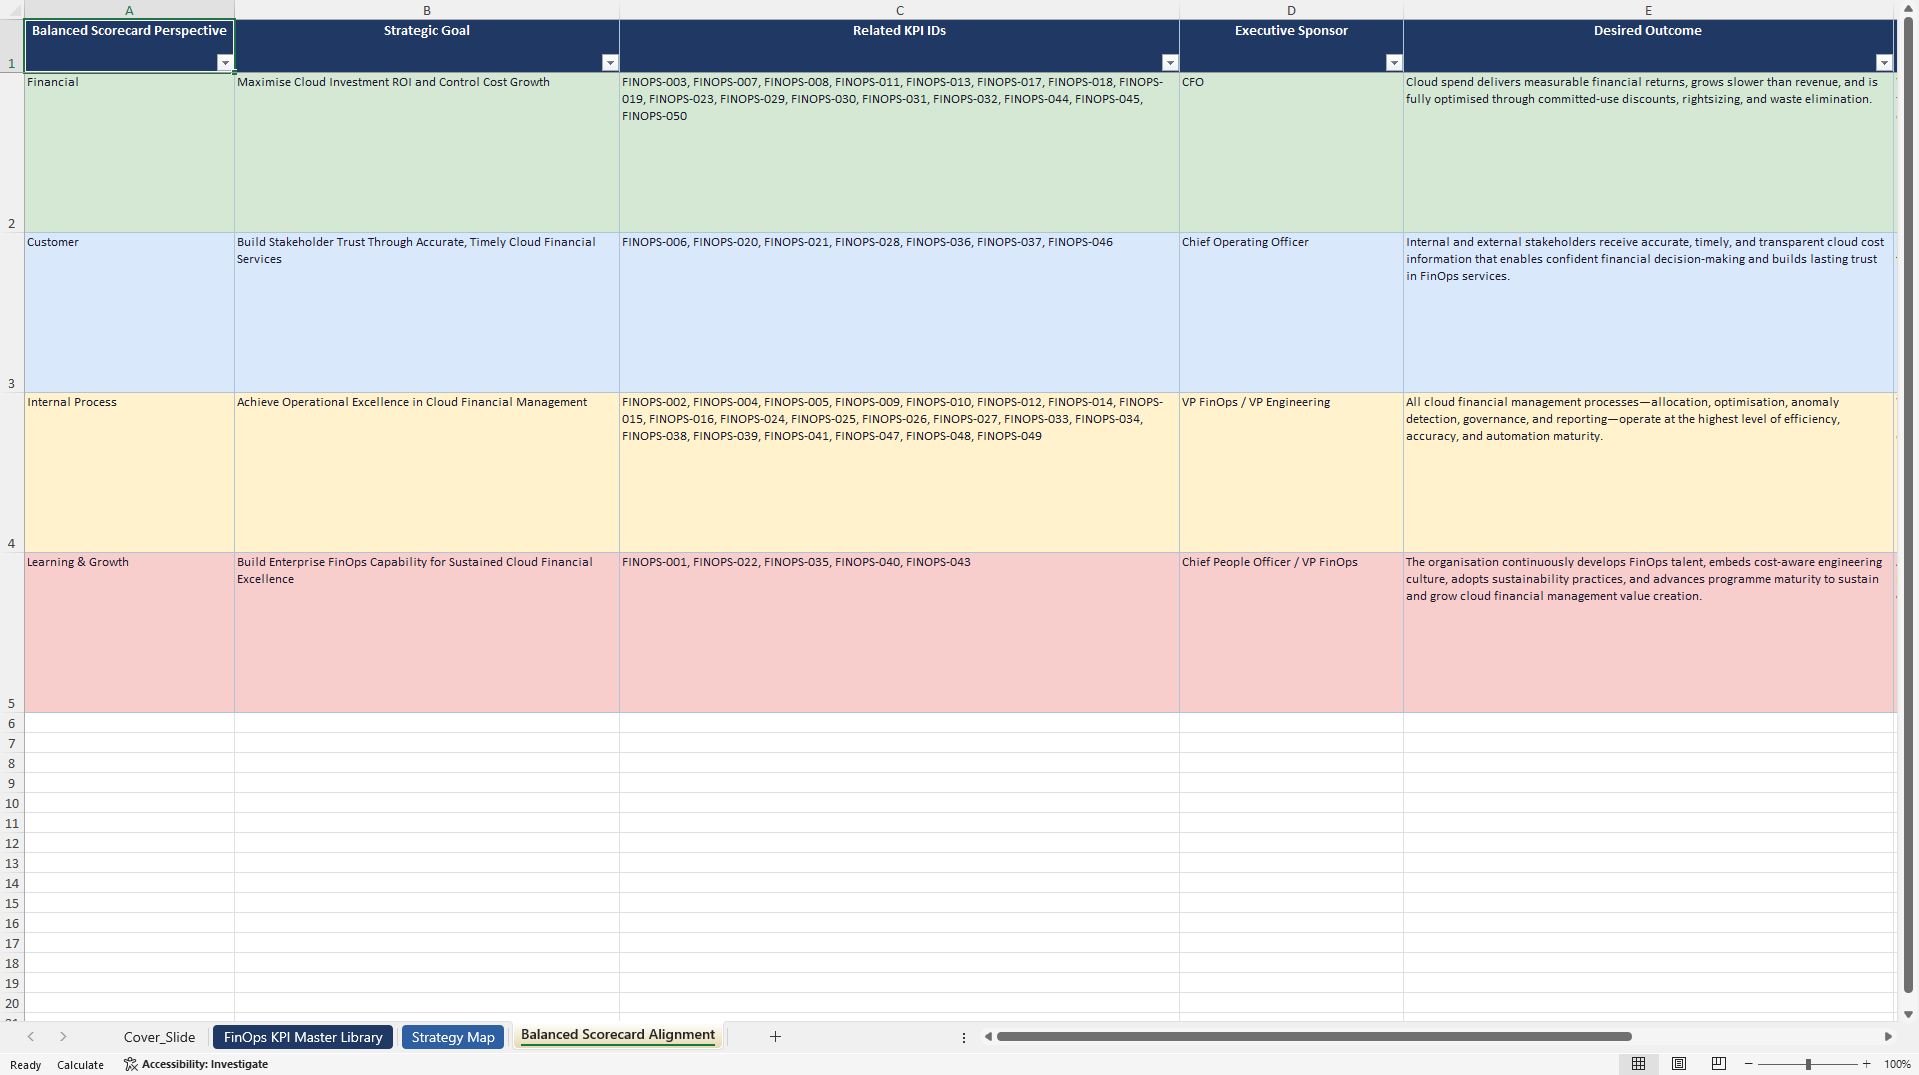Image resolution: width=1919 pixels, height=1075 pixels.
Task: Select the Learning & Growth cell
Action: click(x=129, y=633)
